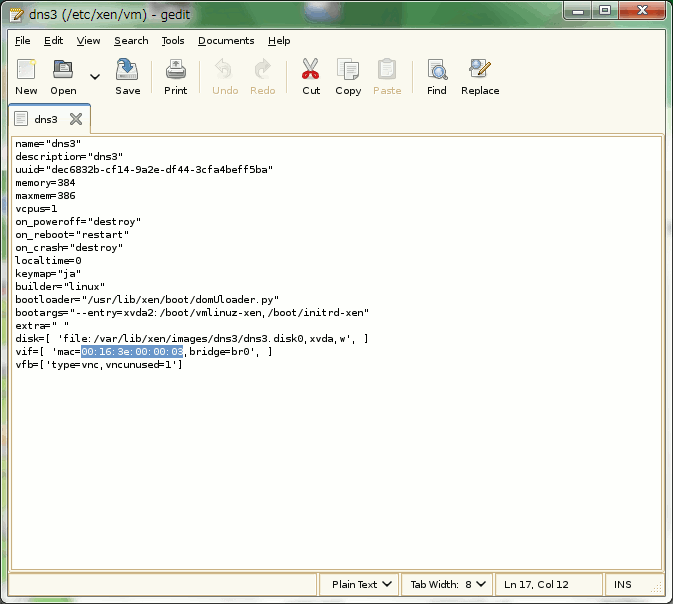Minimize the gedit window
673x604 pixels.
click(x=578, y=11)
